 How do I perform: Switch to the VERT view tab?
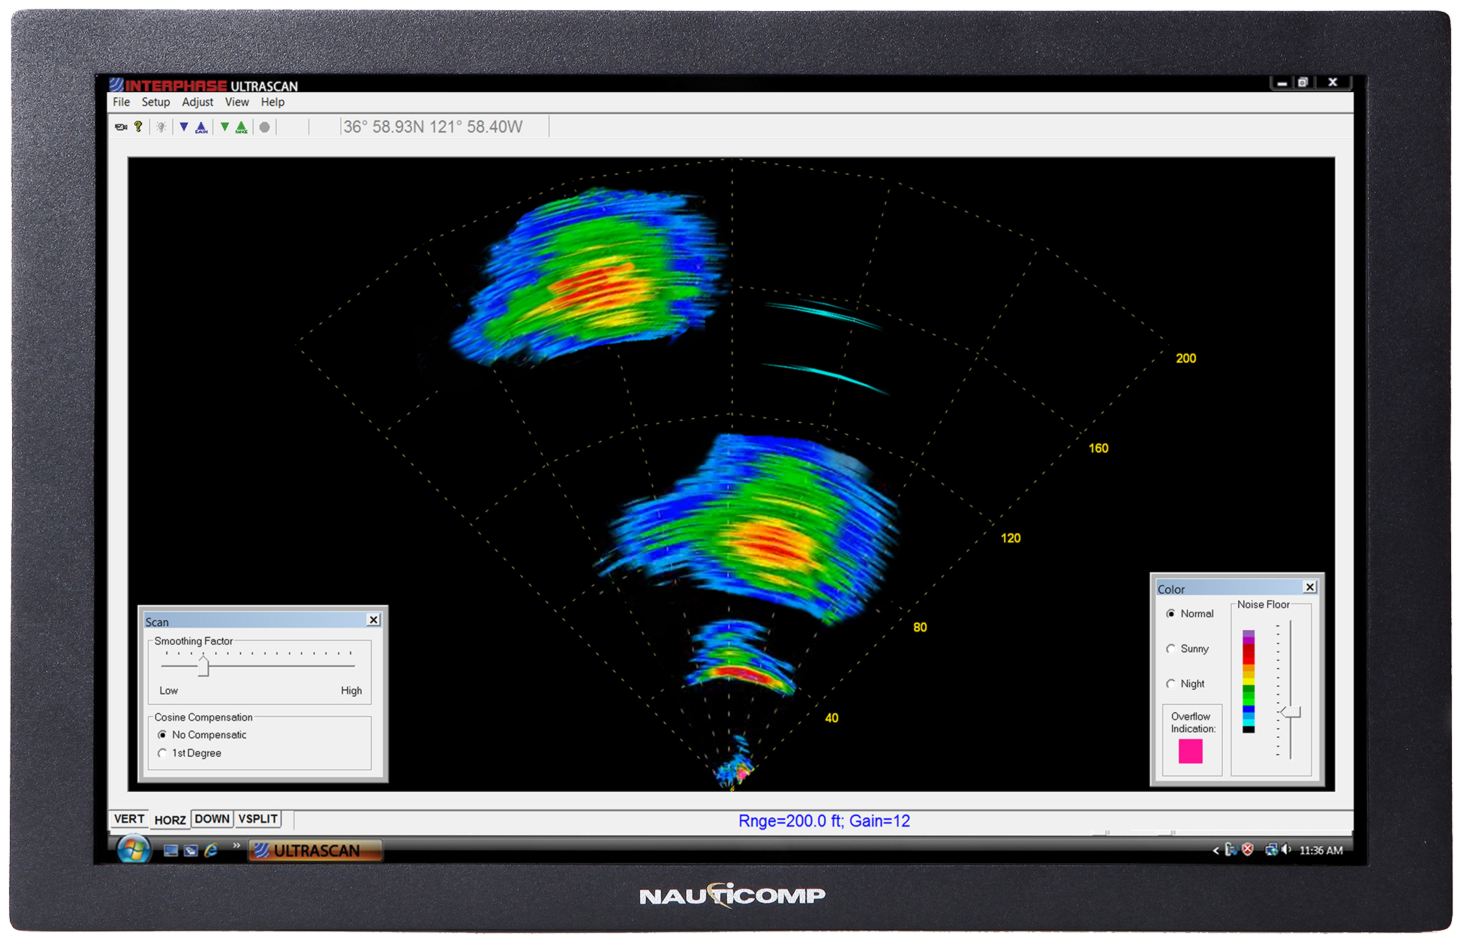[x=129, y=819]
